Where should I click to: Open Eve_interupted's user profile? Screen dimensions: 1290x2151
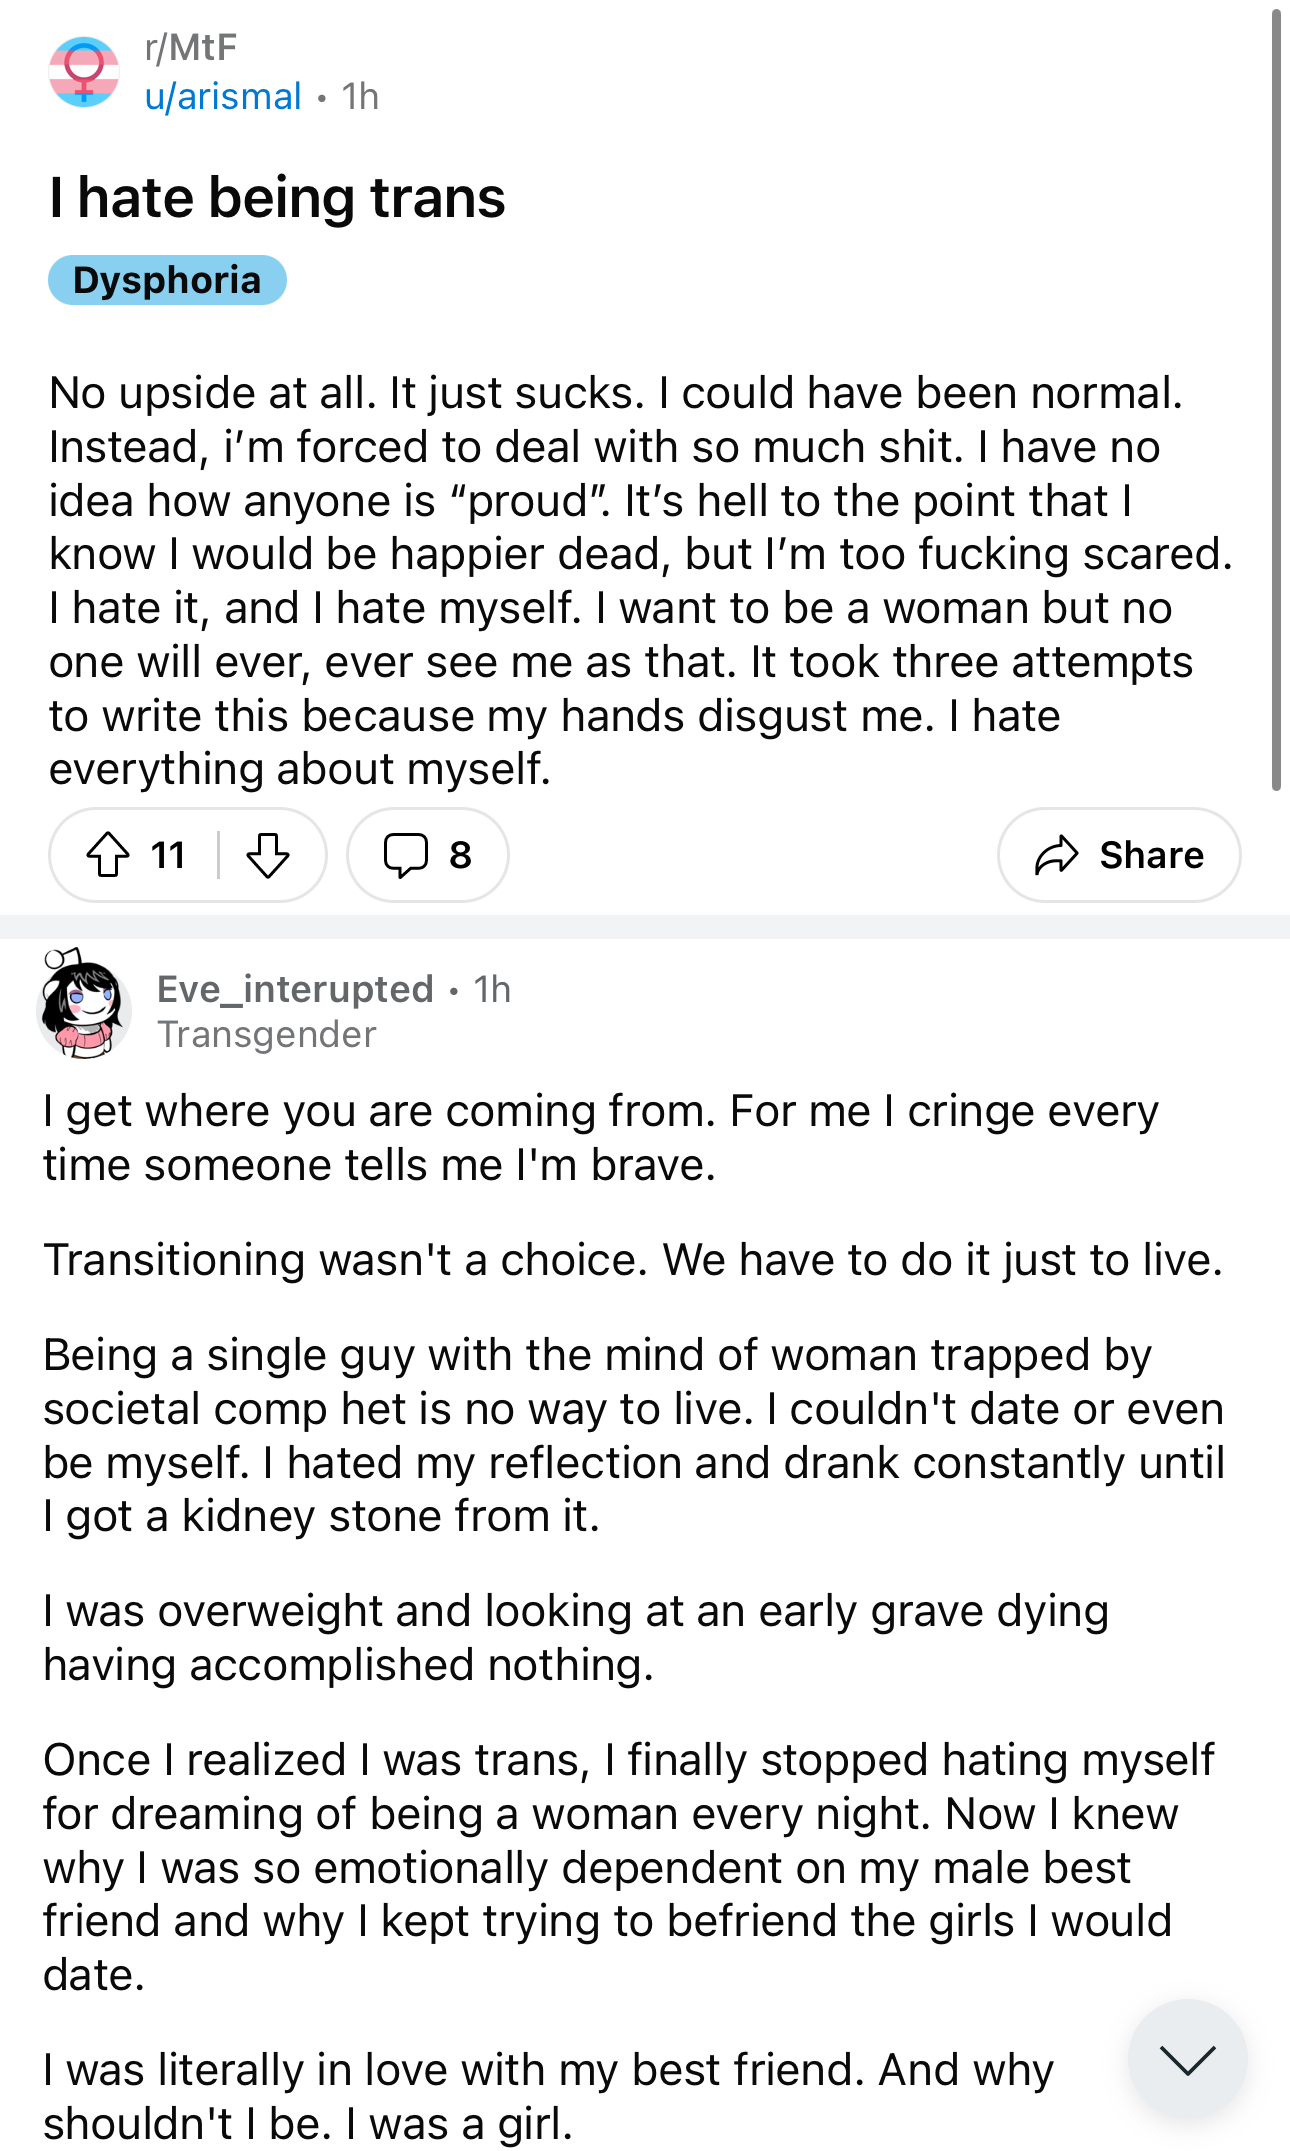click(x=295, y=989)
